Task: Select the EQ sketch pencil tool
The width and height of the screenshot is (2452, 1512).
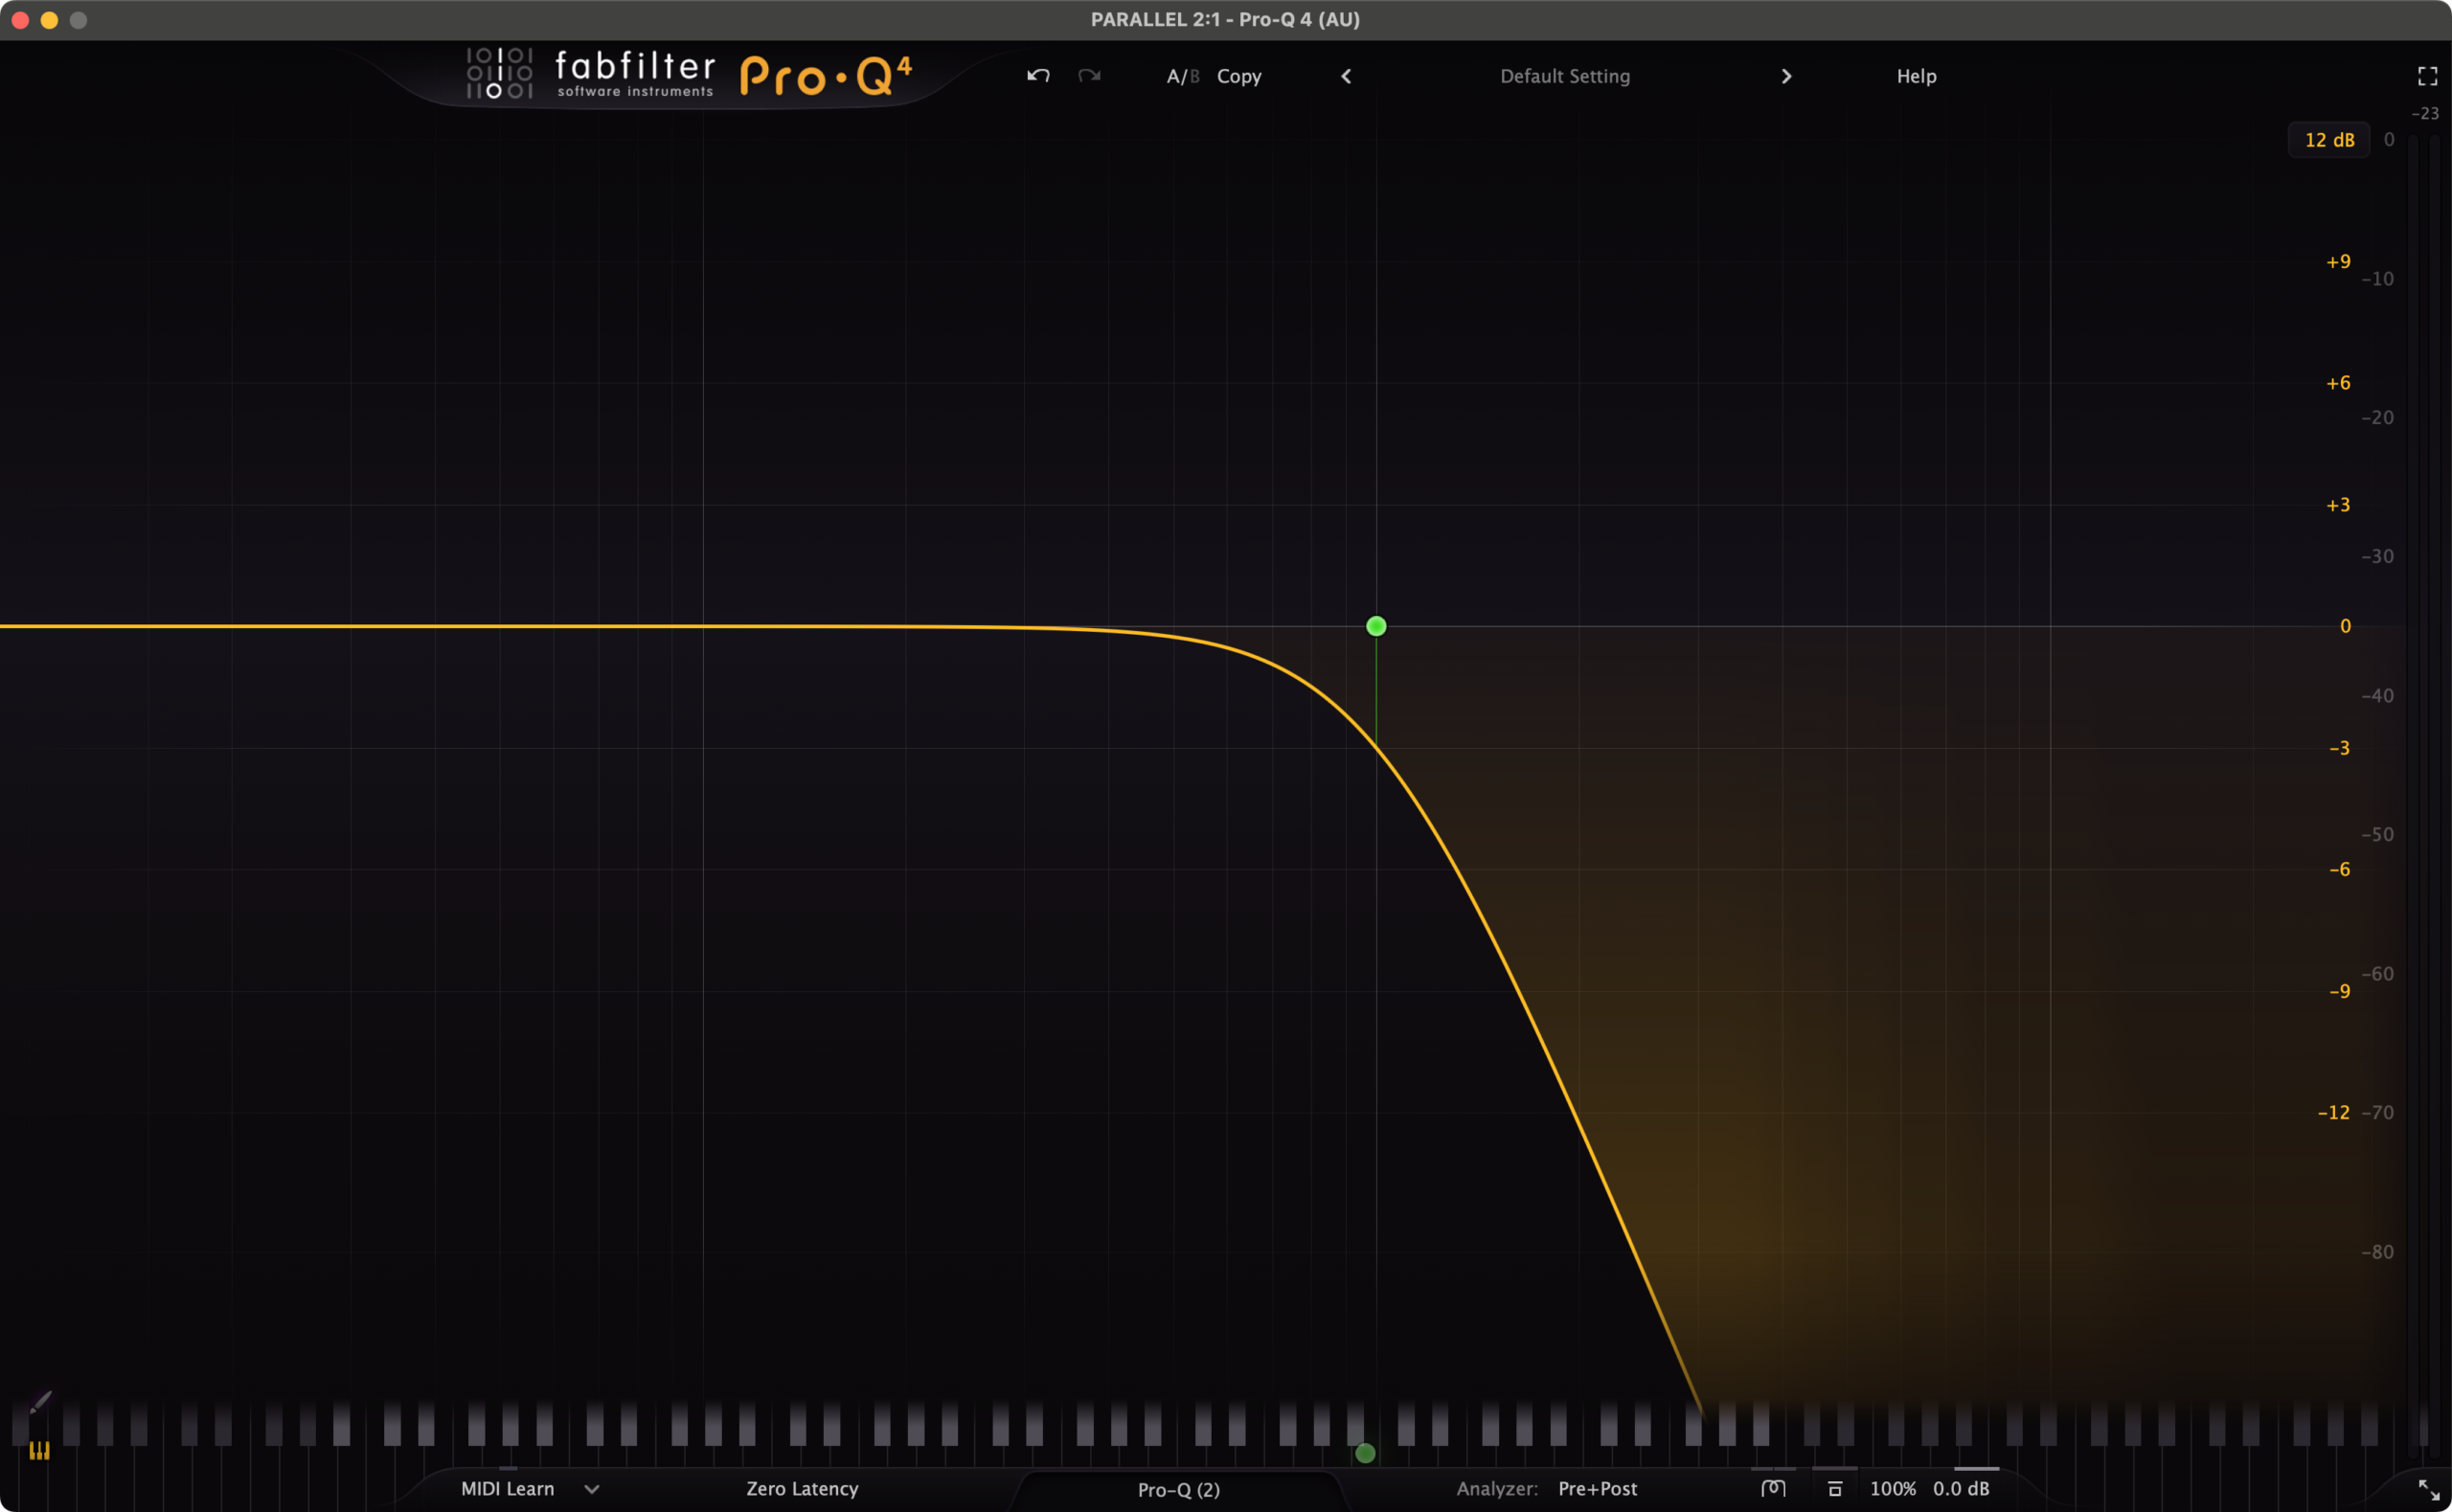Action: click(40, 1403)
